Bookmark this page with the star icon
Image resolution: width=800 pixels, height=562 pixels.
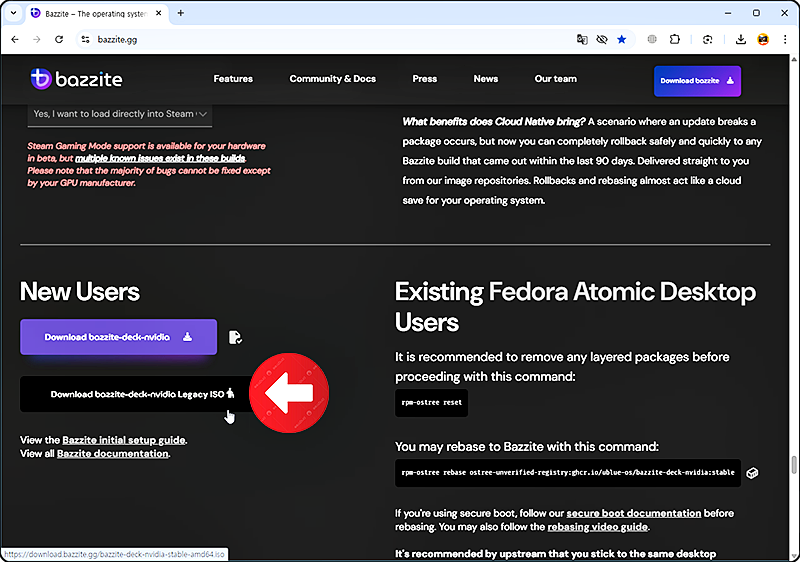pyautogui.click(x=621, y=39)
